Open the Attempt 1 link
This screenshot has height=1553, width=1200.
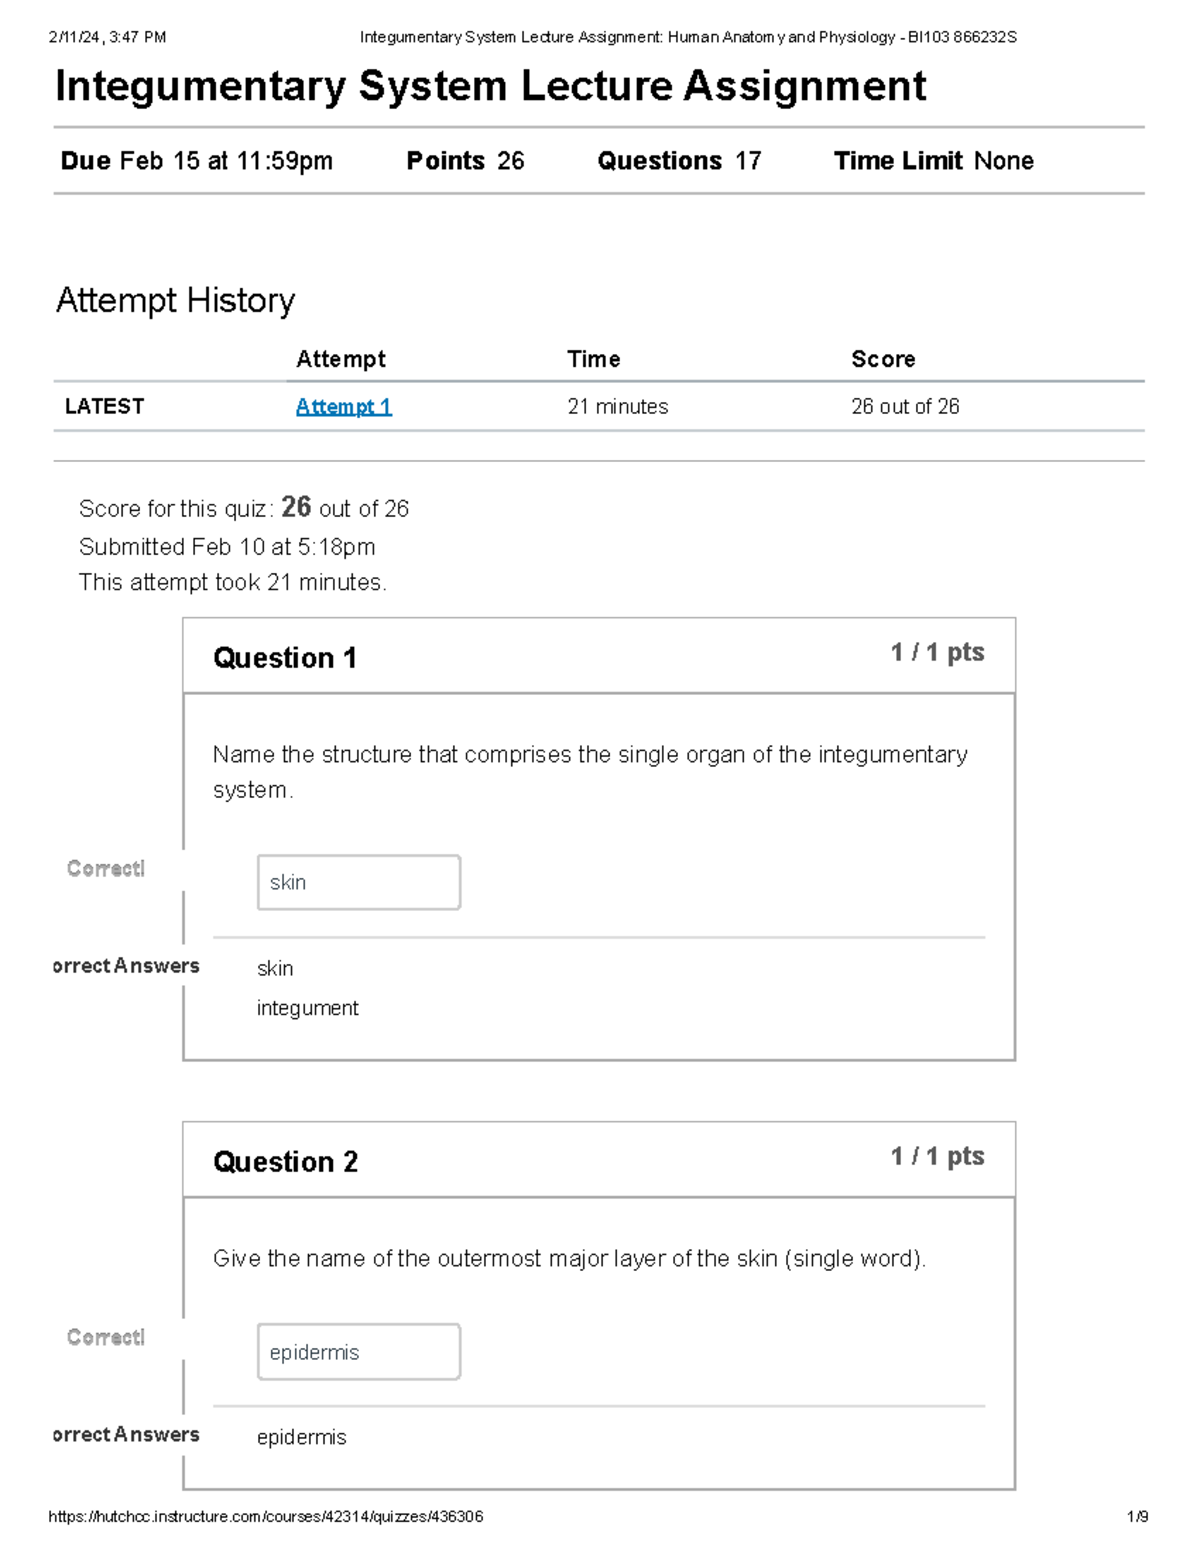[343, 406]
